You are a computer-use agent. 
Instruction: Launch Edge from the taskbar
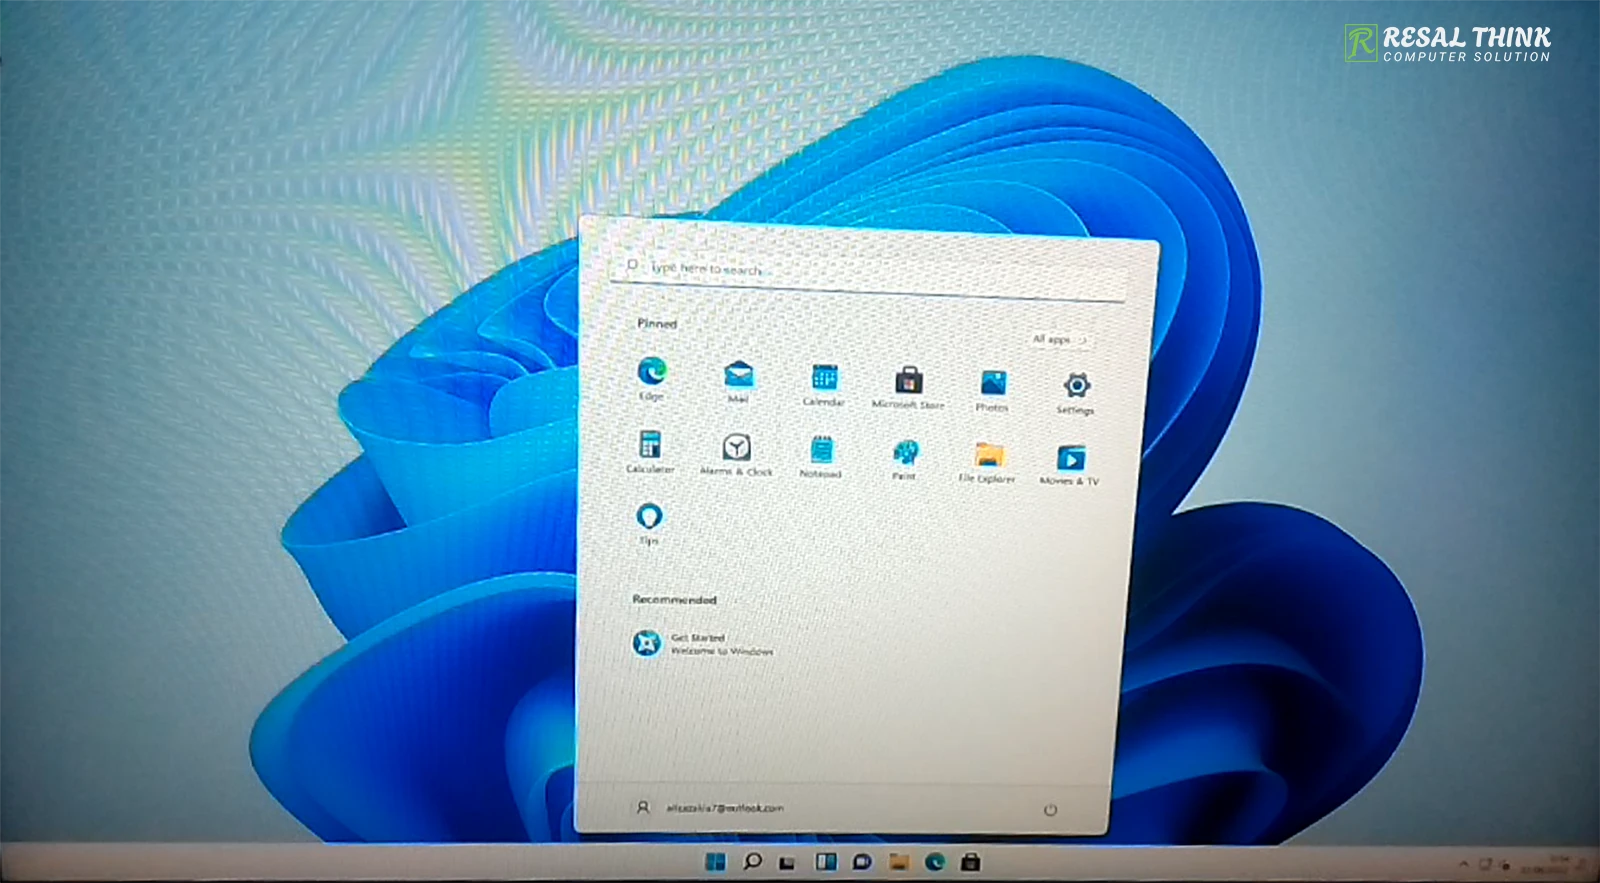(935, 862)
